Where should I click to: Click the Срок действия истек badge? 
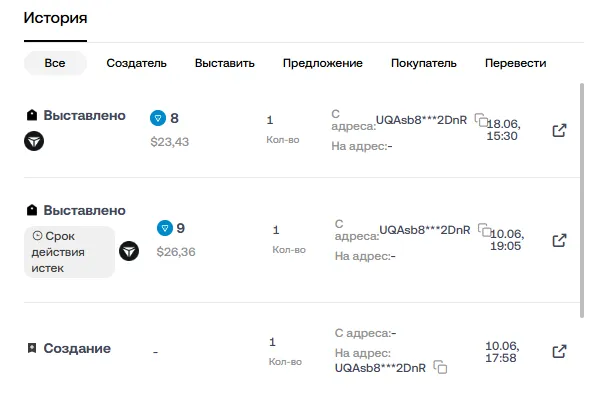(x=69, y=252)
